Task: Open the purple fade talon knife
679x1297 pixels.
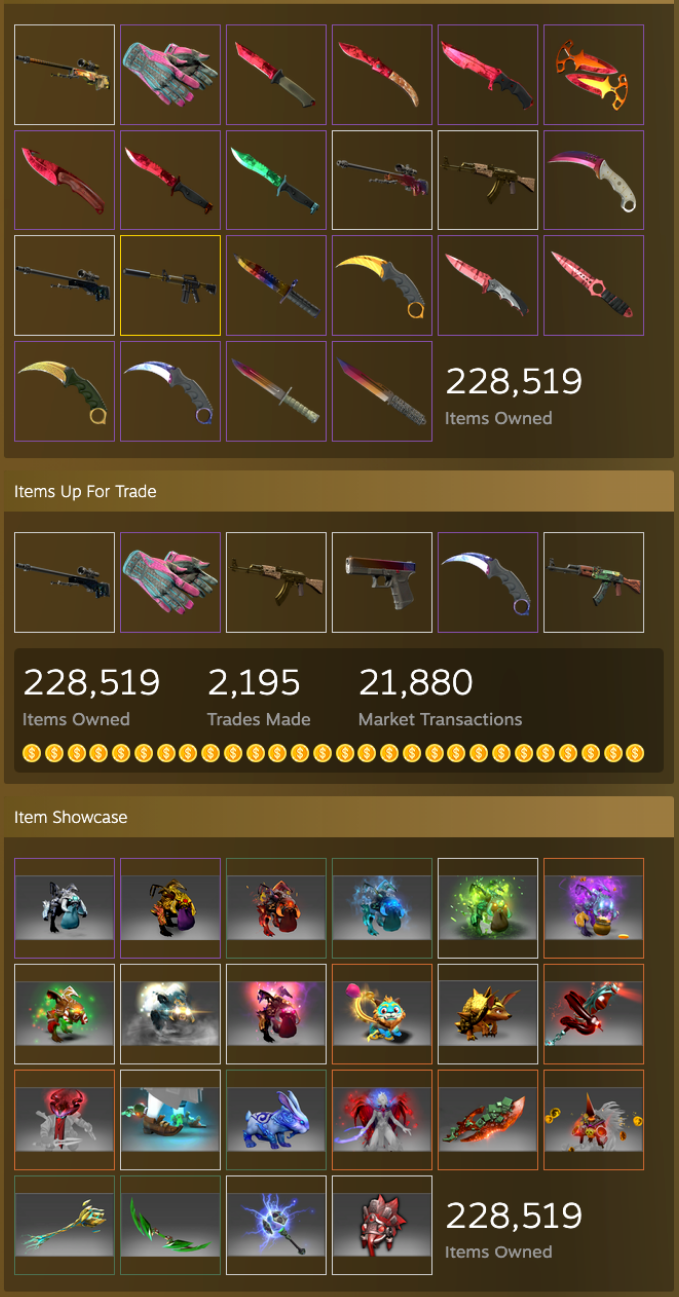Action: (594, 180)
